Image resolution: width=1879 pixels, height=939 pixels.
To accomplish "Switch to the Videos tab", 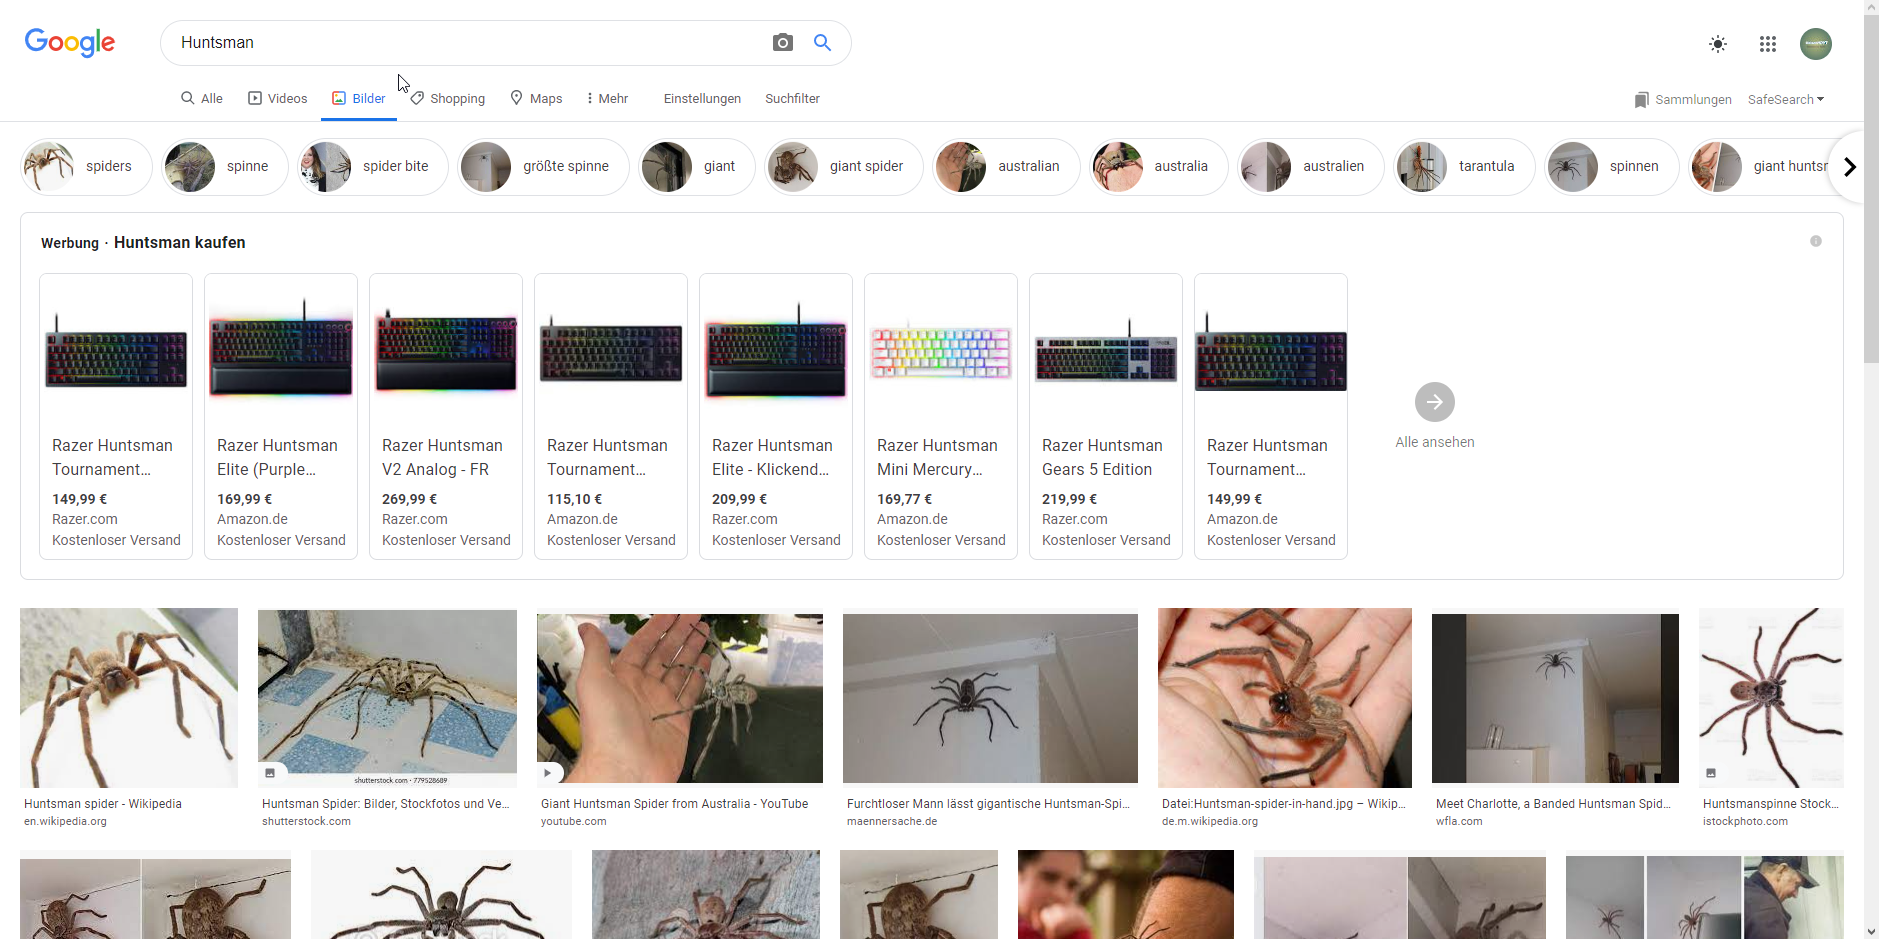I will tap(277, 99).
